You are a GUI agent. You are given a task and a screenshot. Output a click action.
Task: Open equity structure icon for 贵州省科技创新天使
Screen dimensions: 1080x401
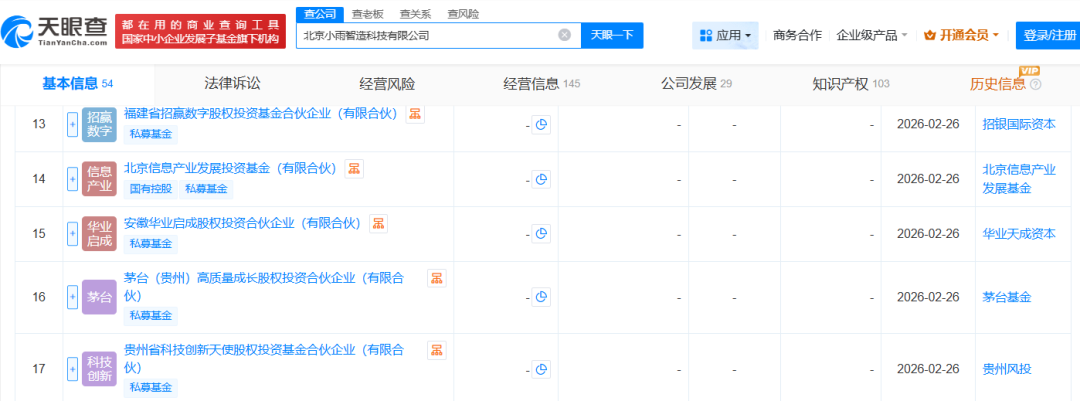click(437, 350)
